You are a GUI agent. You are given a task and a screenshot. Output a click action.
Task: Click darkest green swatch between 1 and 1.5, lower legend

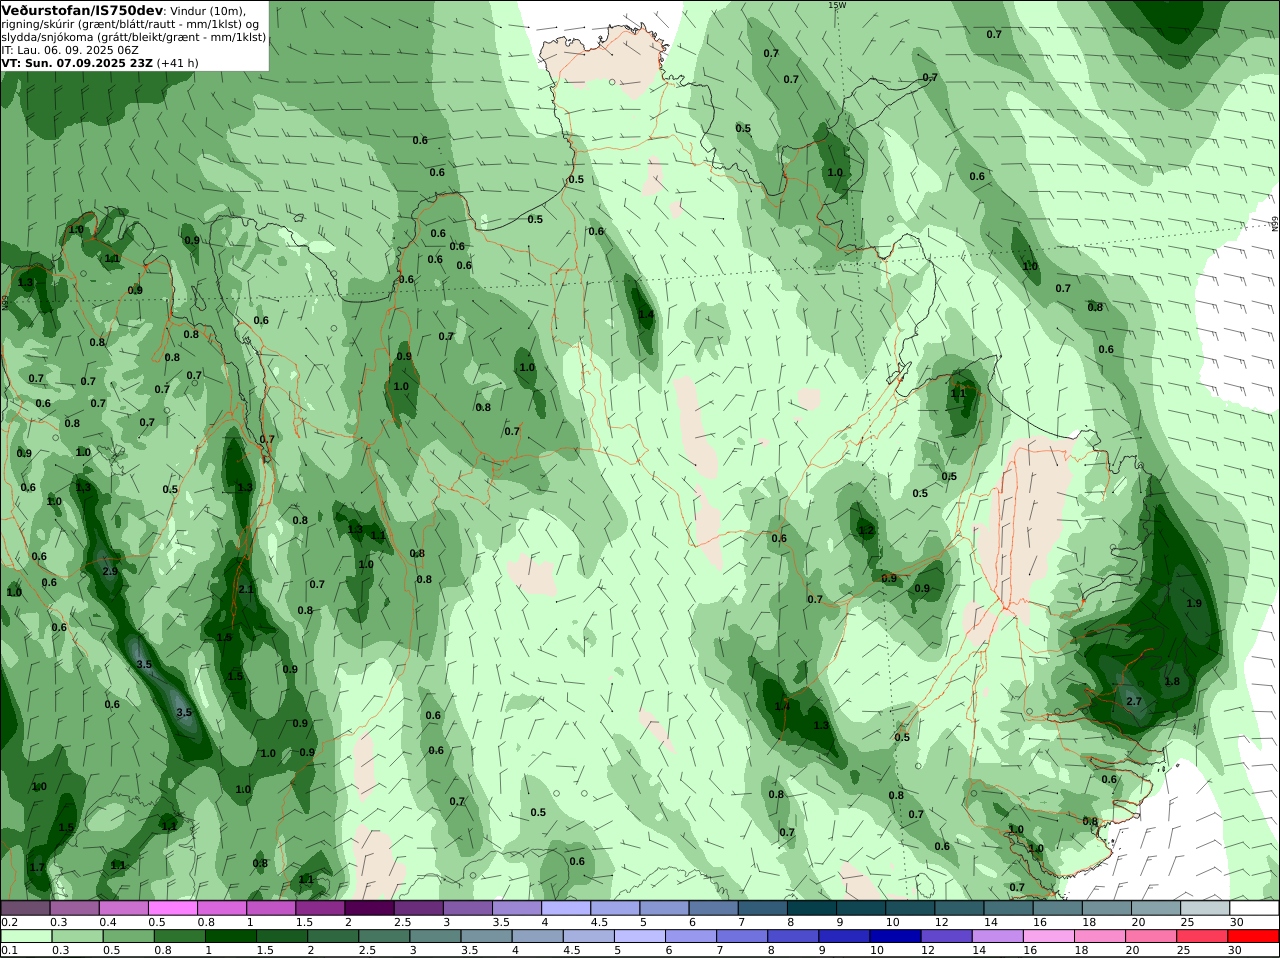[x=231, y=936]
